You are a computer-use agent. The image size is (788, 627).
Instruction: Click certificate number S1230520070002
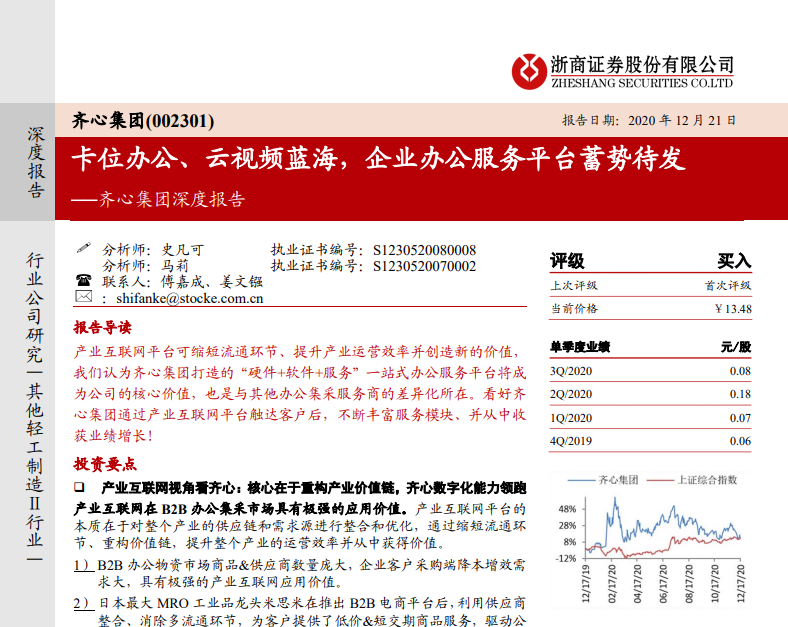click(424, 266)
